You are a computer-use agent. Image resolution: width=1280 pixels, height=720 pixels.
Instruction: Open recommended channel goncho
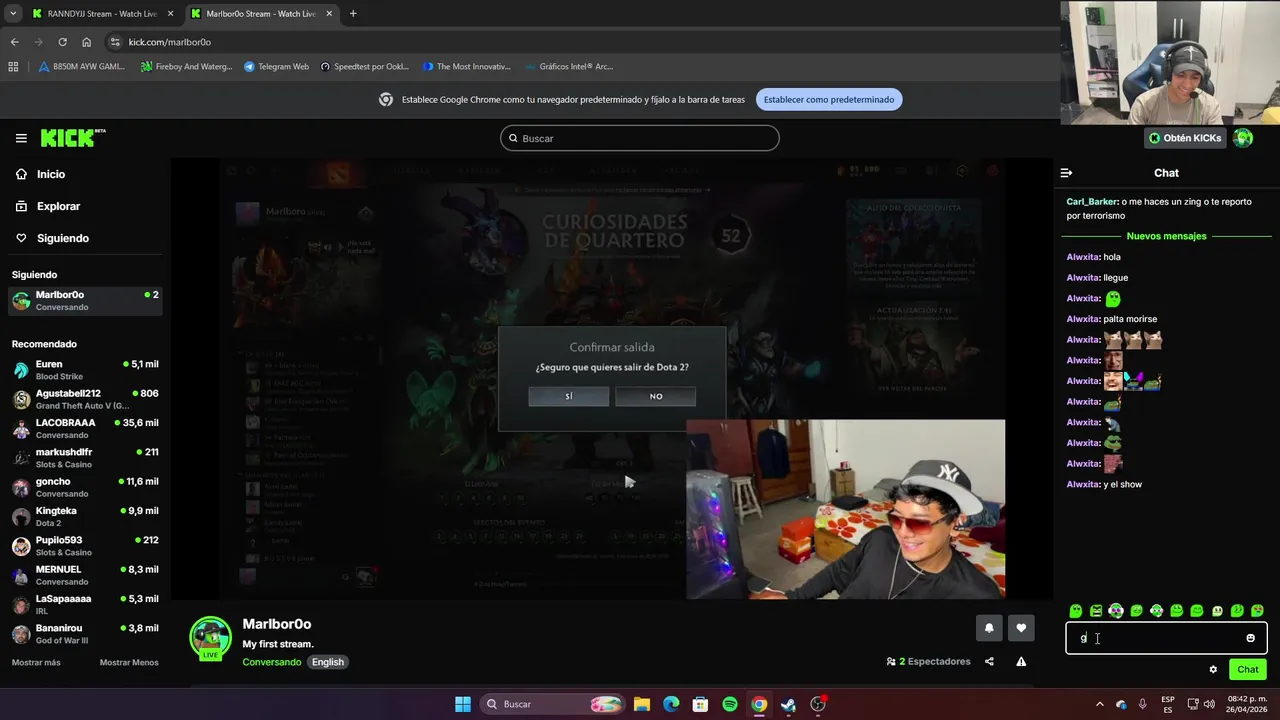click(x=85, y=487)
